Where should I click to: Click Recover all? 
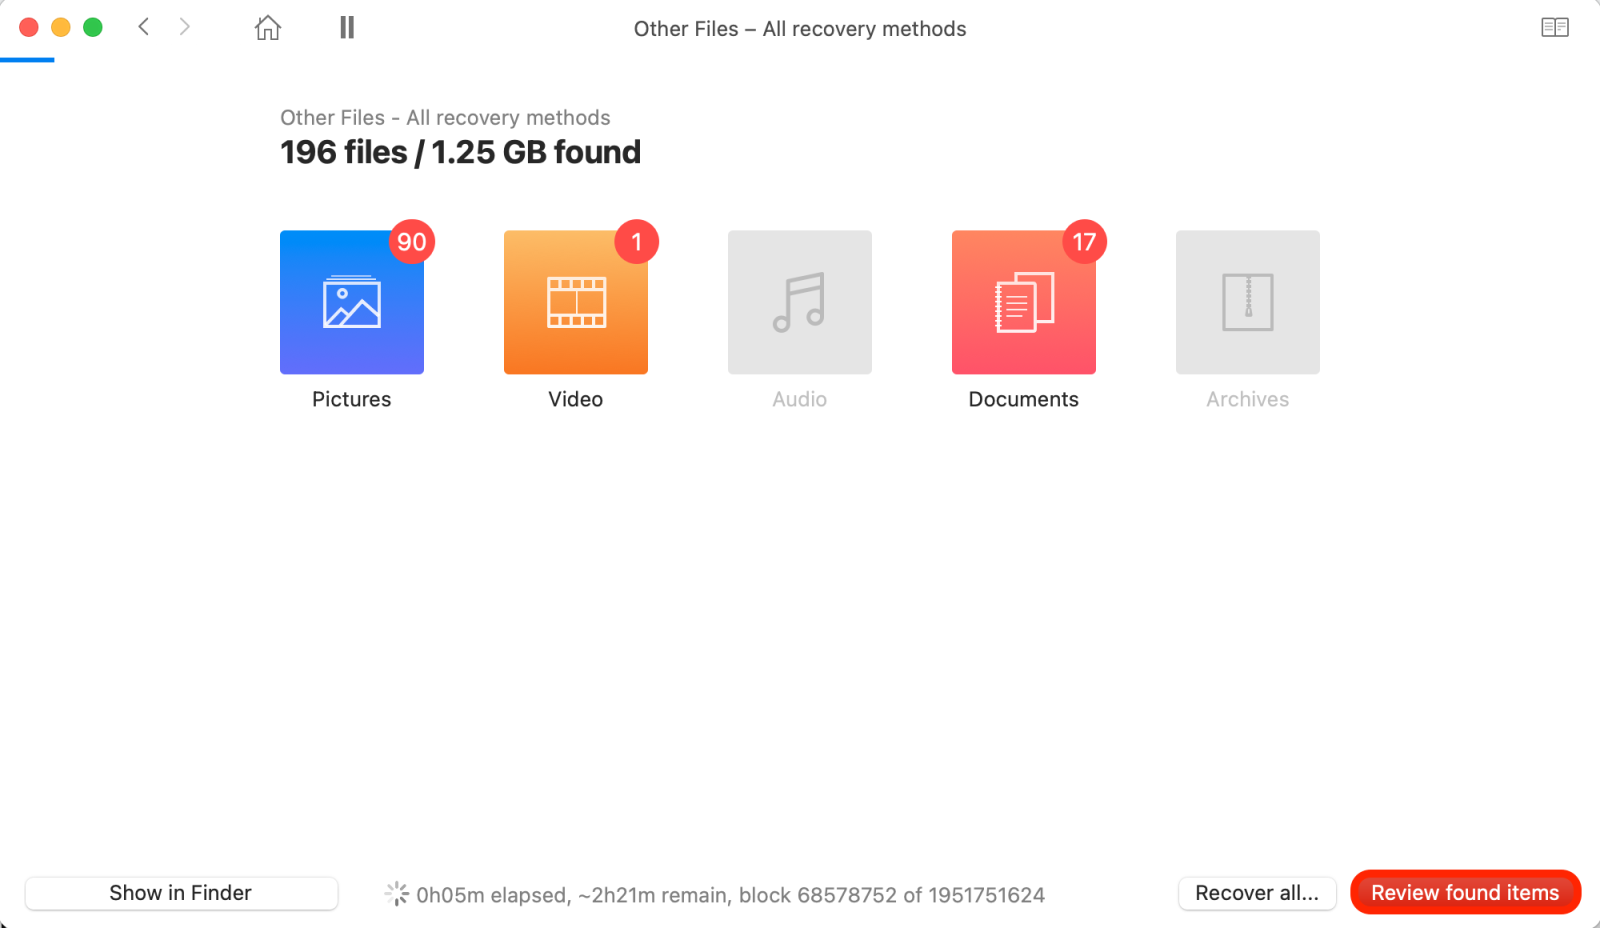pyautogui.click(x=1256, y=893)
